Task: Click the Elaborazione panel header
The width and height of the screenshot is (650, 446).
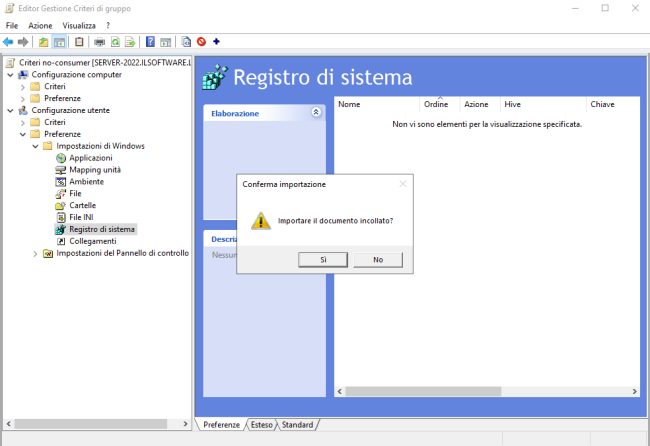Action: click(x=264, y=113)
